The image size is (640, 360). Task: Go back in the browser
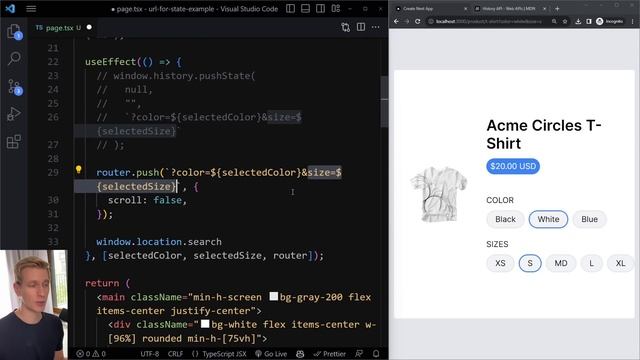click(x=396, y=21)
